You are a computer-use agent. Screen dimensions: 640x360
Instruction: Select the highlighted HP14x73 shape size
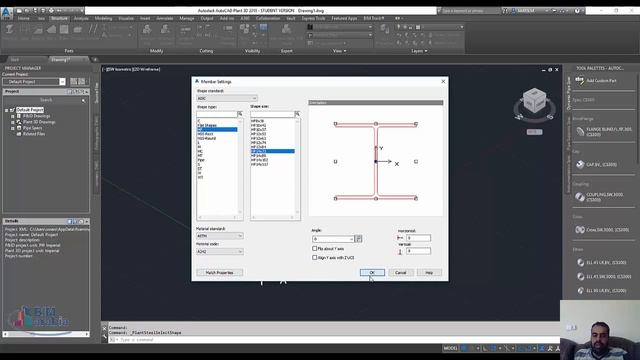[x=273, y=151]
